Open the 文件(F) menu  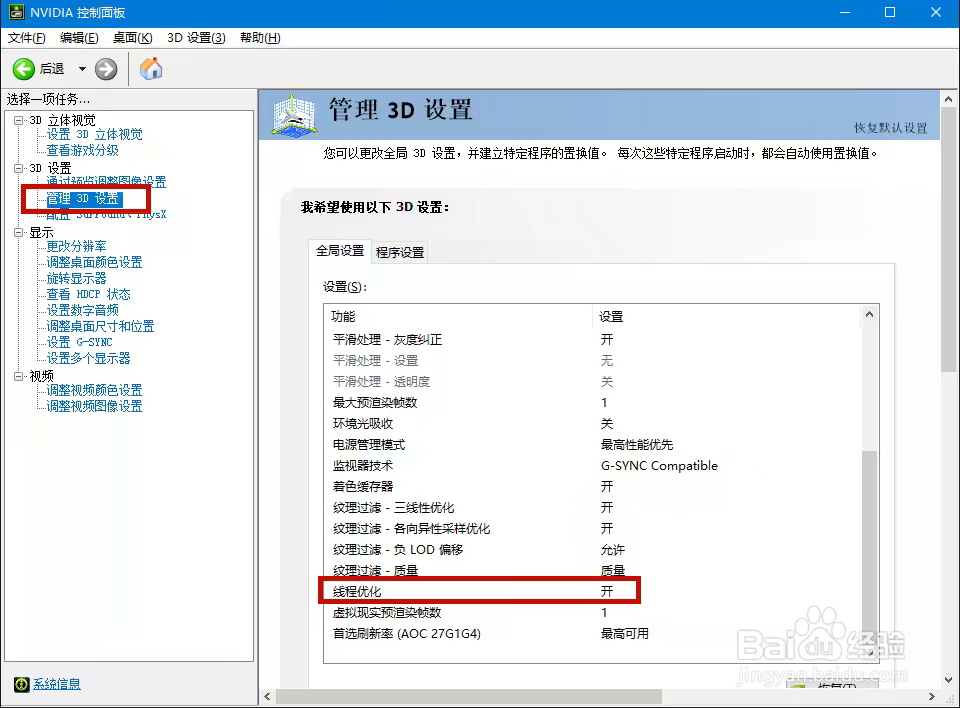coord(25,37)
